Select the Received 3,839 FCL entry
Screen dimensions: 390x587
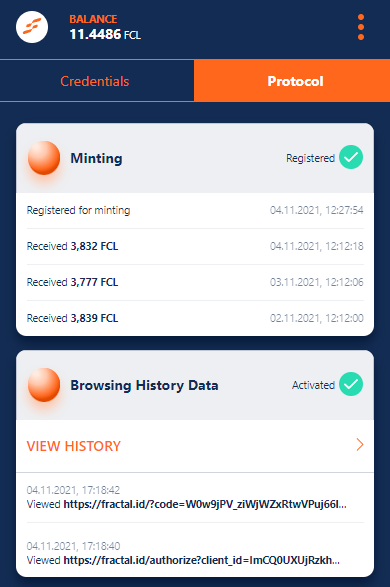click(x=195, y=318)
